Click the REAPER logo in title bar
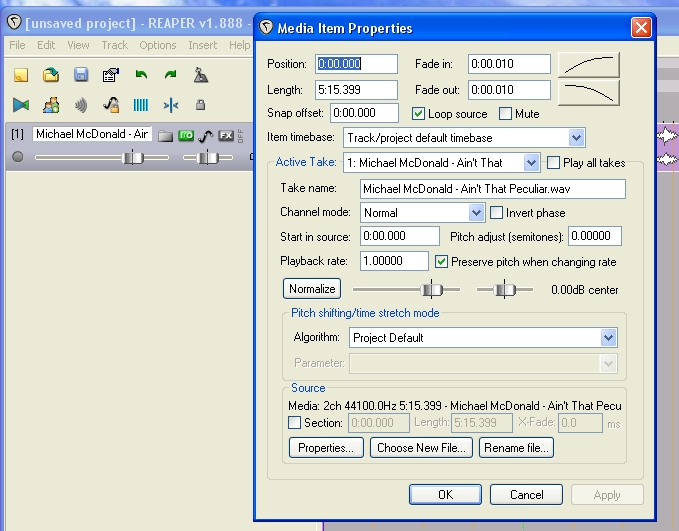Screen dimensions: 679x531 click(14, 22)
